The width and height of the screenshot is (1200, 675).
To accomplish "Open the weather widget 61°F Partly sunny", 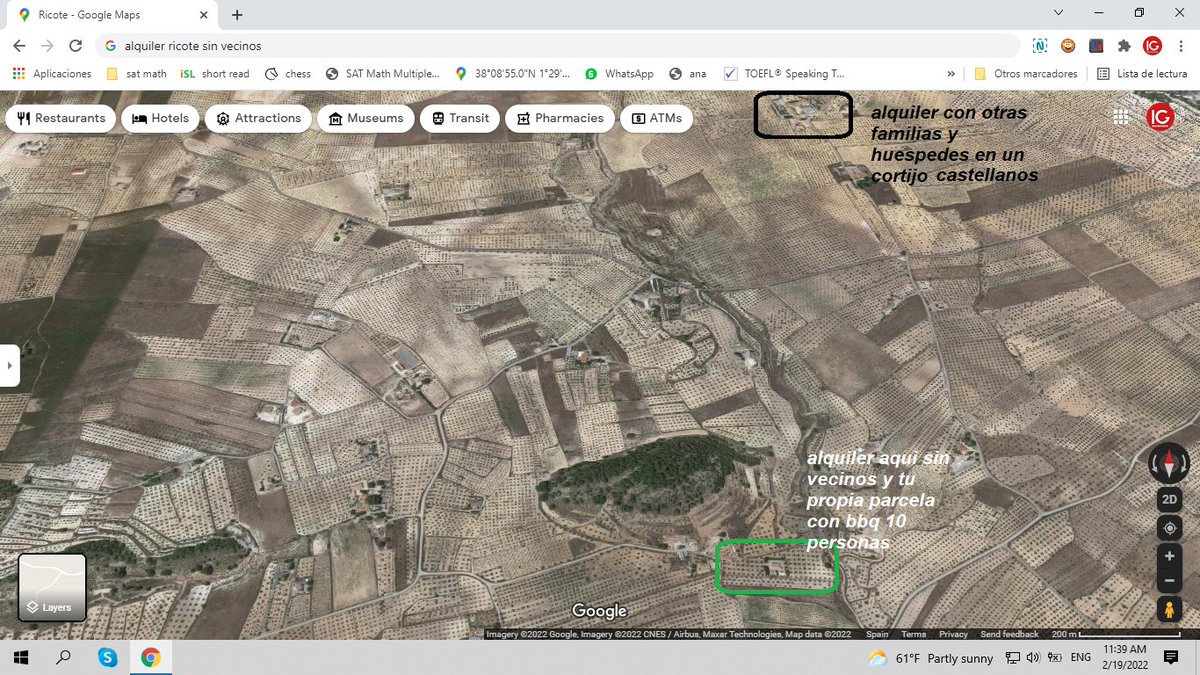I will [x=931, y=658].
